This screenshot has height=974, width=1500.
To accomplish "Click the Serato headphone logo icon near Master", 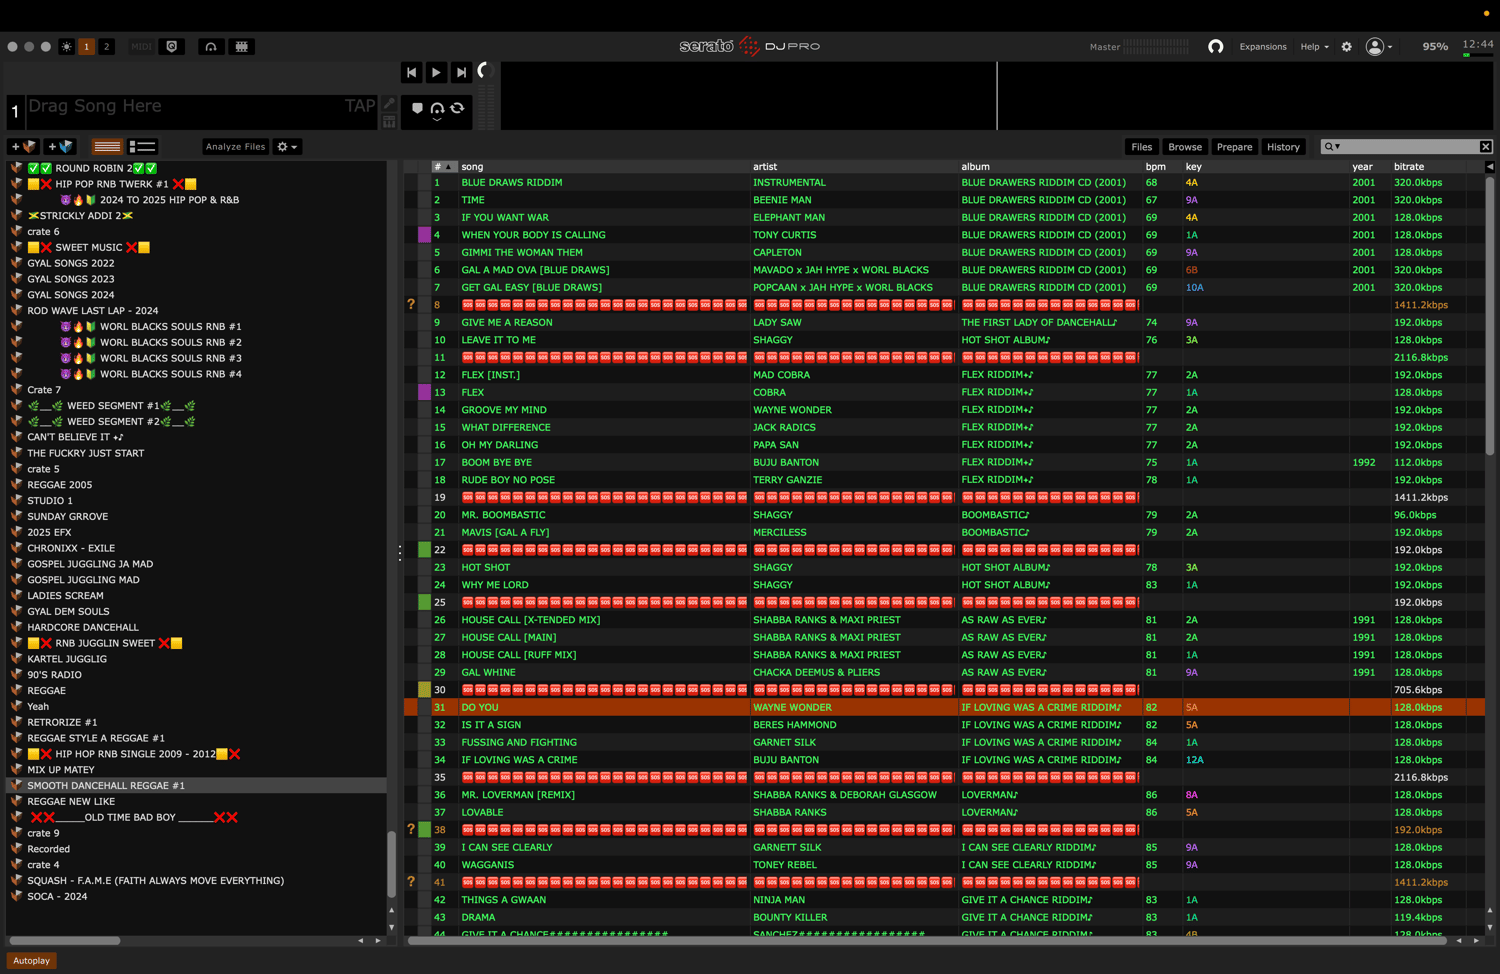I will [1216, 47].
